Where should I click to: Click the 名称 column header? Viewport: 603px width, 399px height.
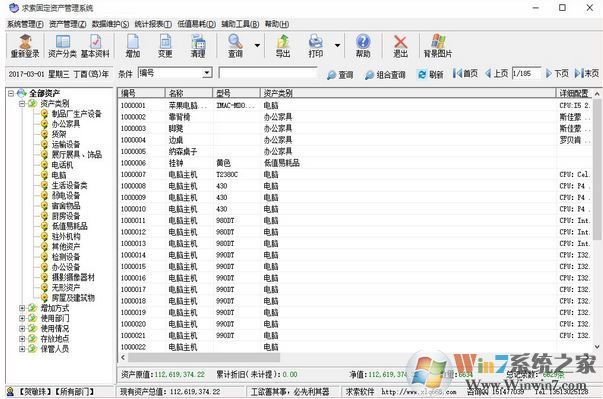[x=189, y=93]
